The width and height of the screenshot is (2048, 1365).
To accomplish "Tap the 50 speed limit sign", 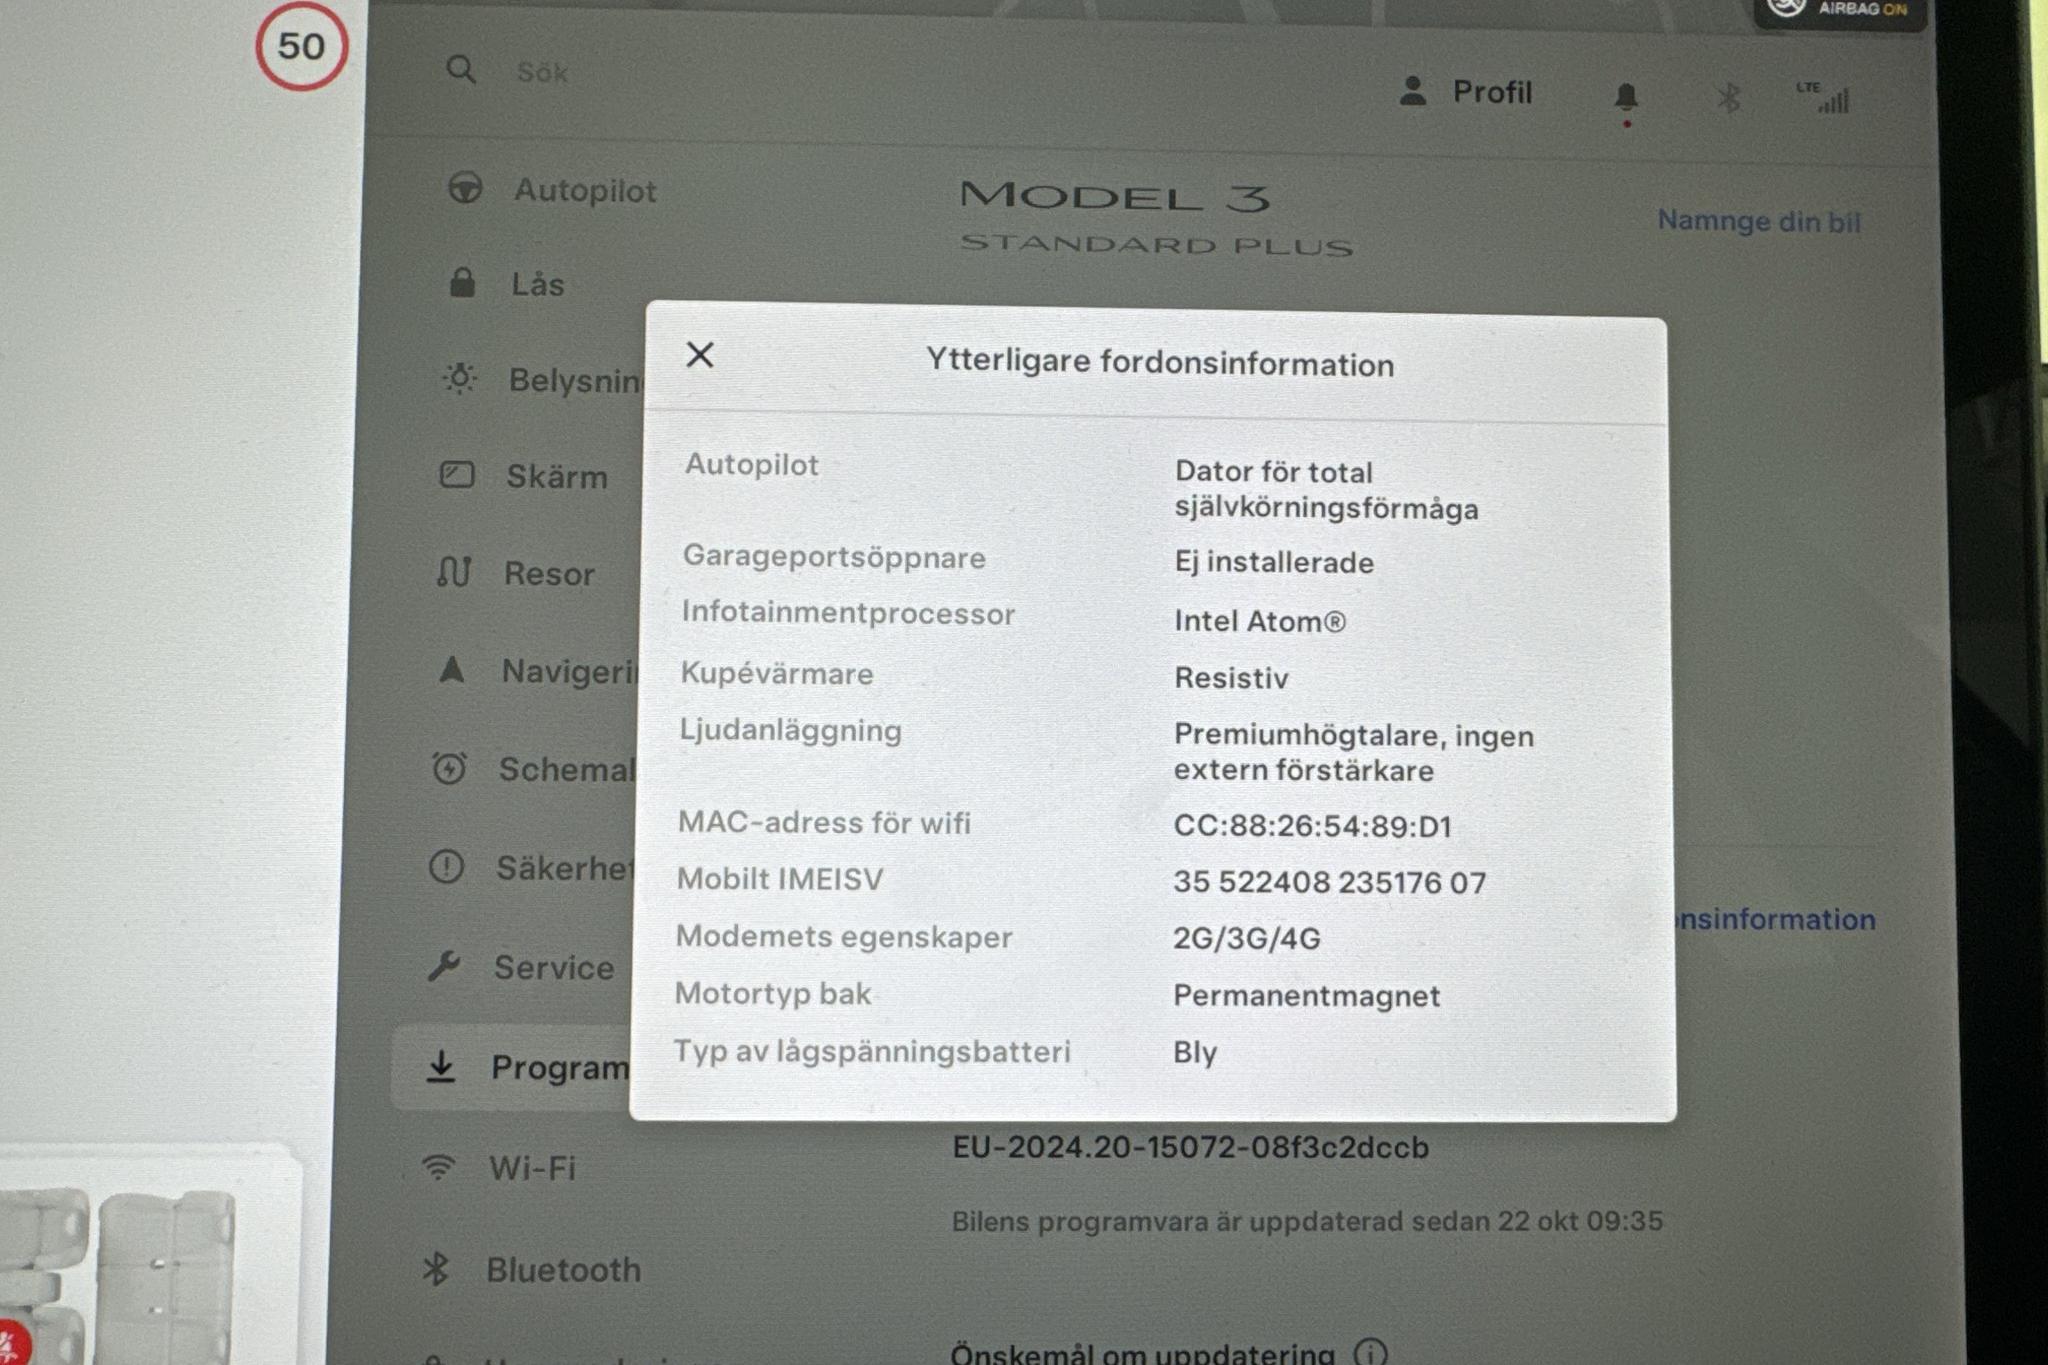I will pyautogui.click(x=301, y=46).
